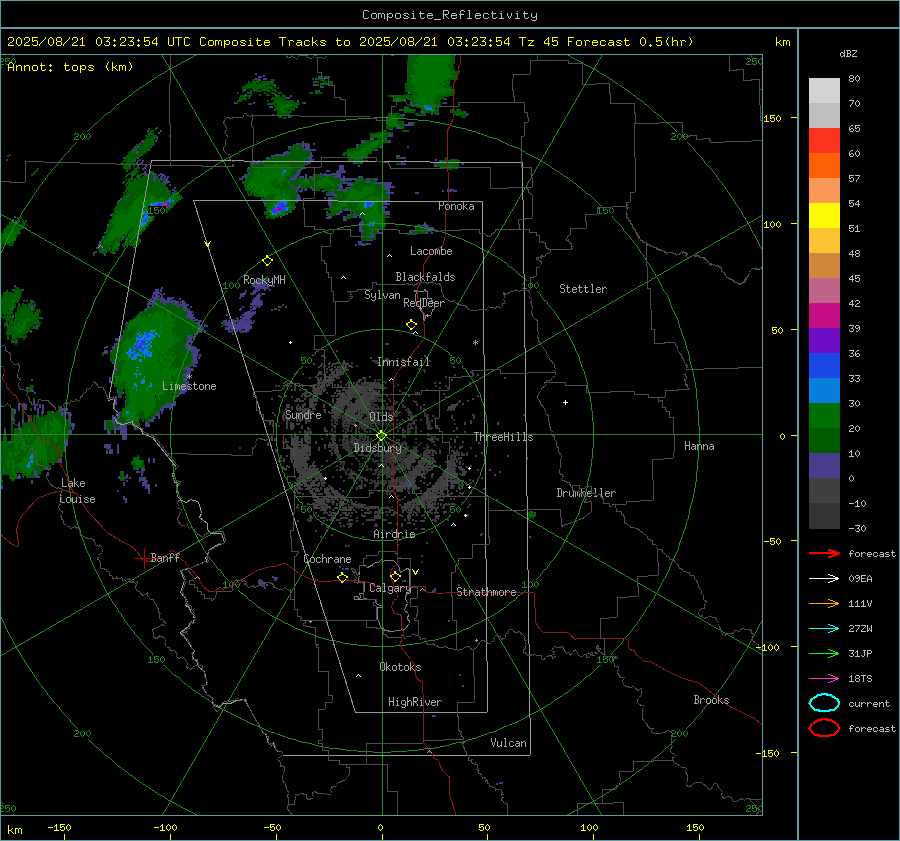Click the -150 value on the bottom axis
This screenshot has width=900, height=841.
click(59, 827)
